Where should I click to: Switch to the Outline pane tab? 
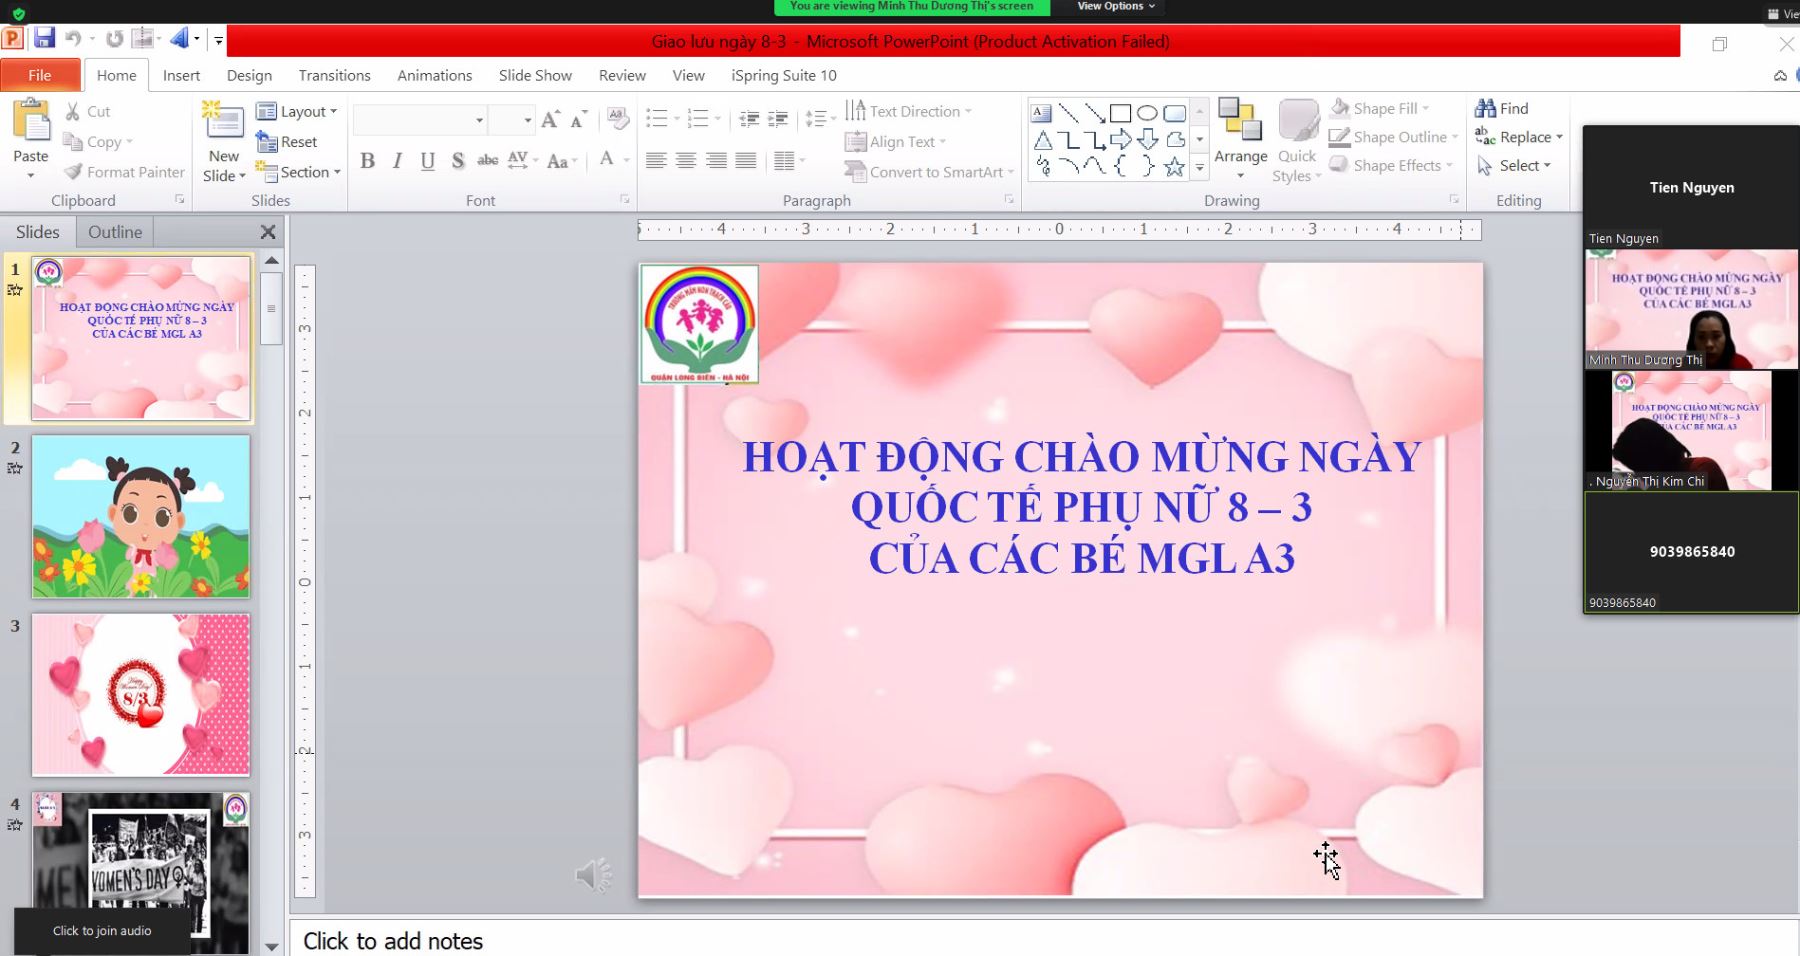click(x=115, y=232)
